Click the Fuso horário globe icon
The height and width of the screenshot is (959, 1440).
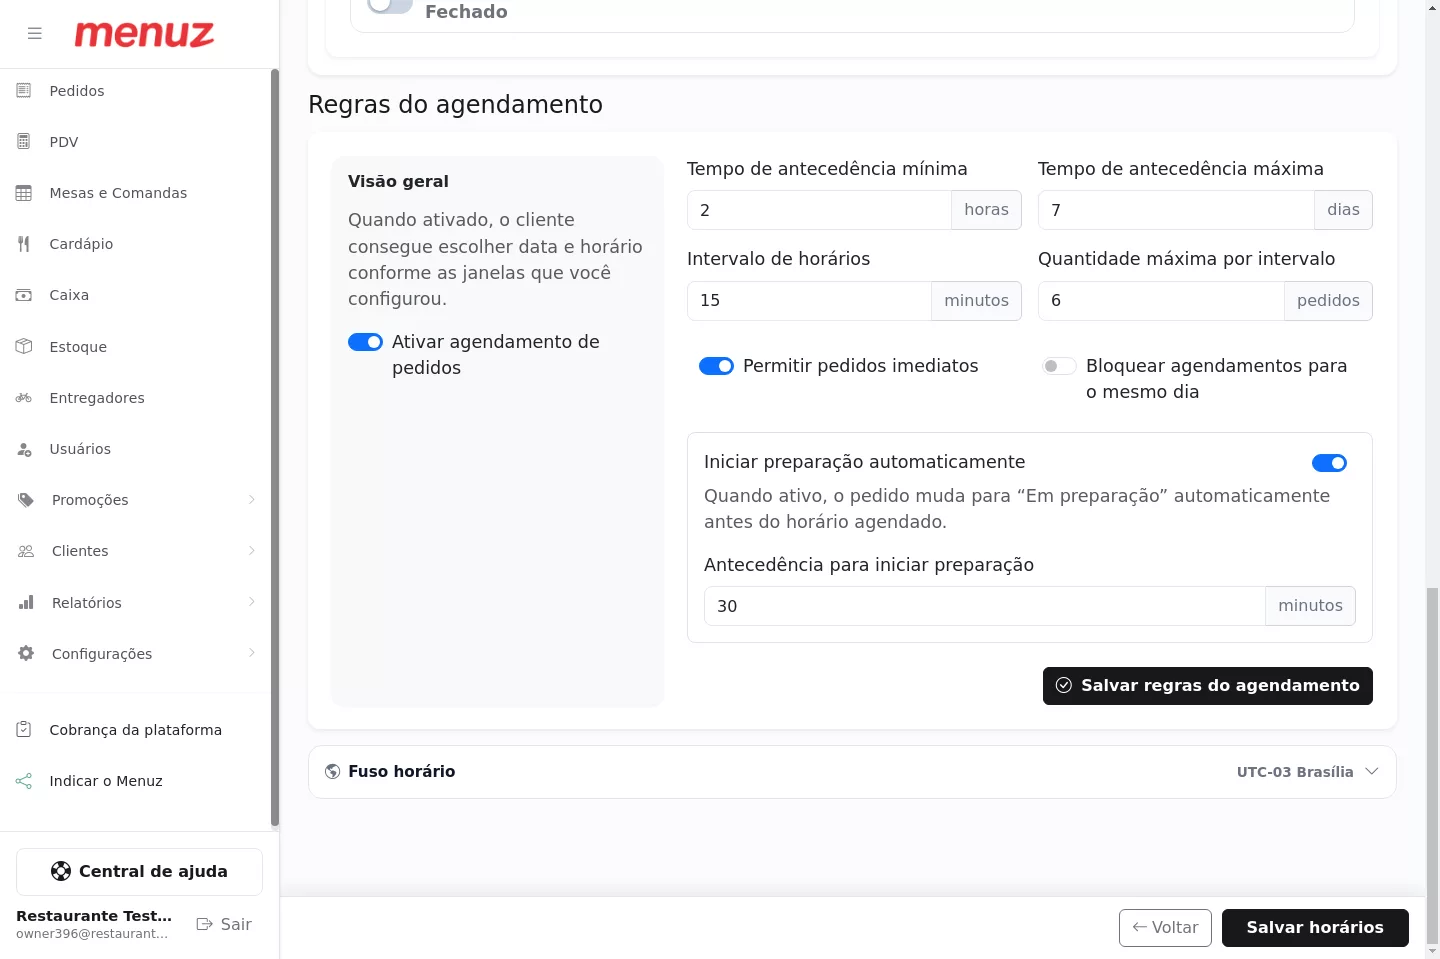coord(333,772)
